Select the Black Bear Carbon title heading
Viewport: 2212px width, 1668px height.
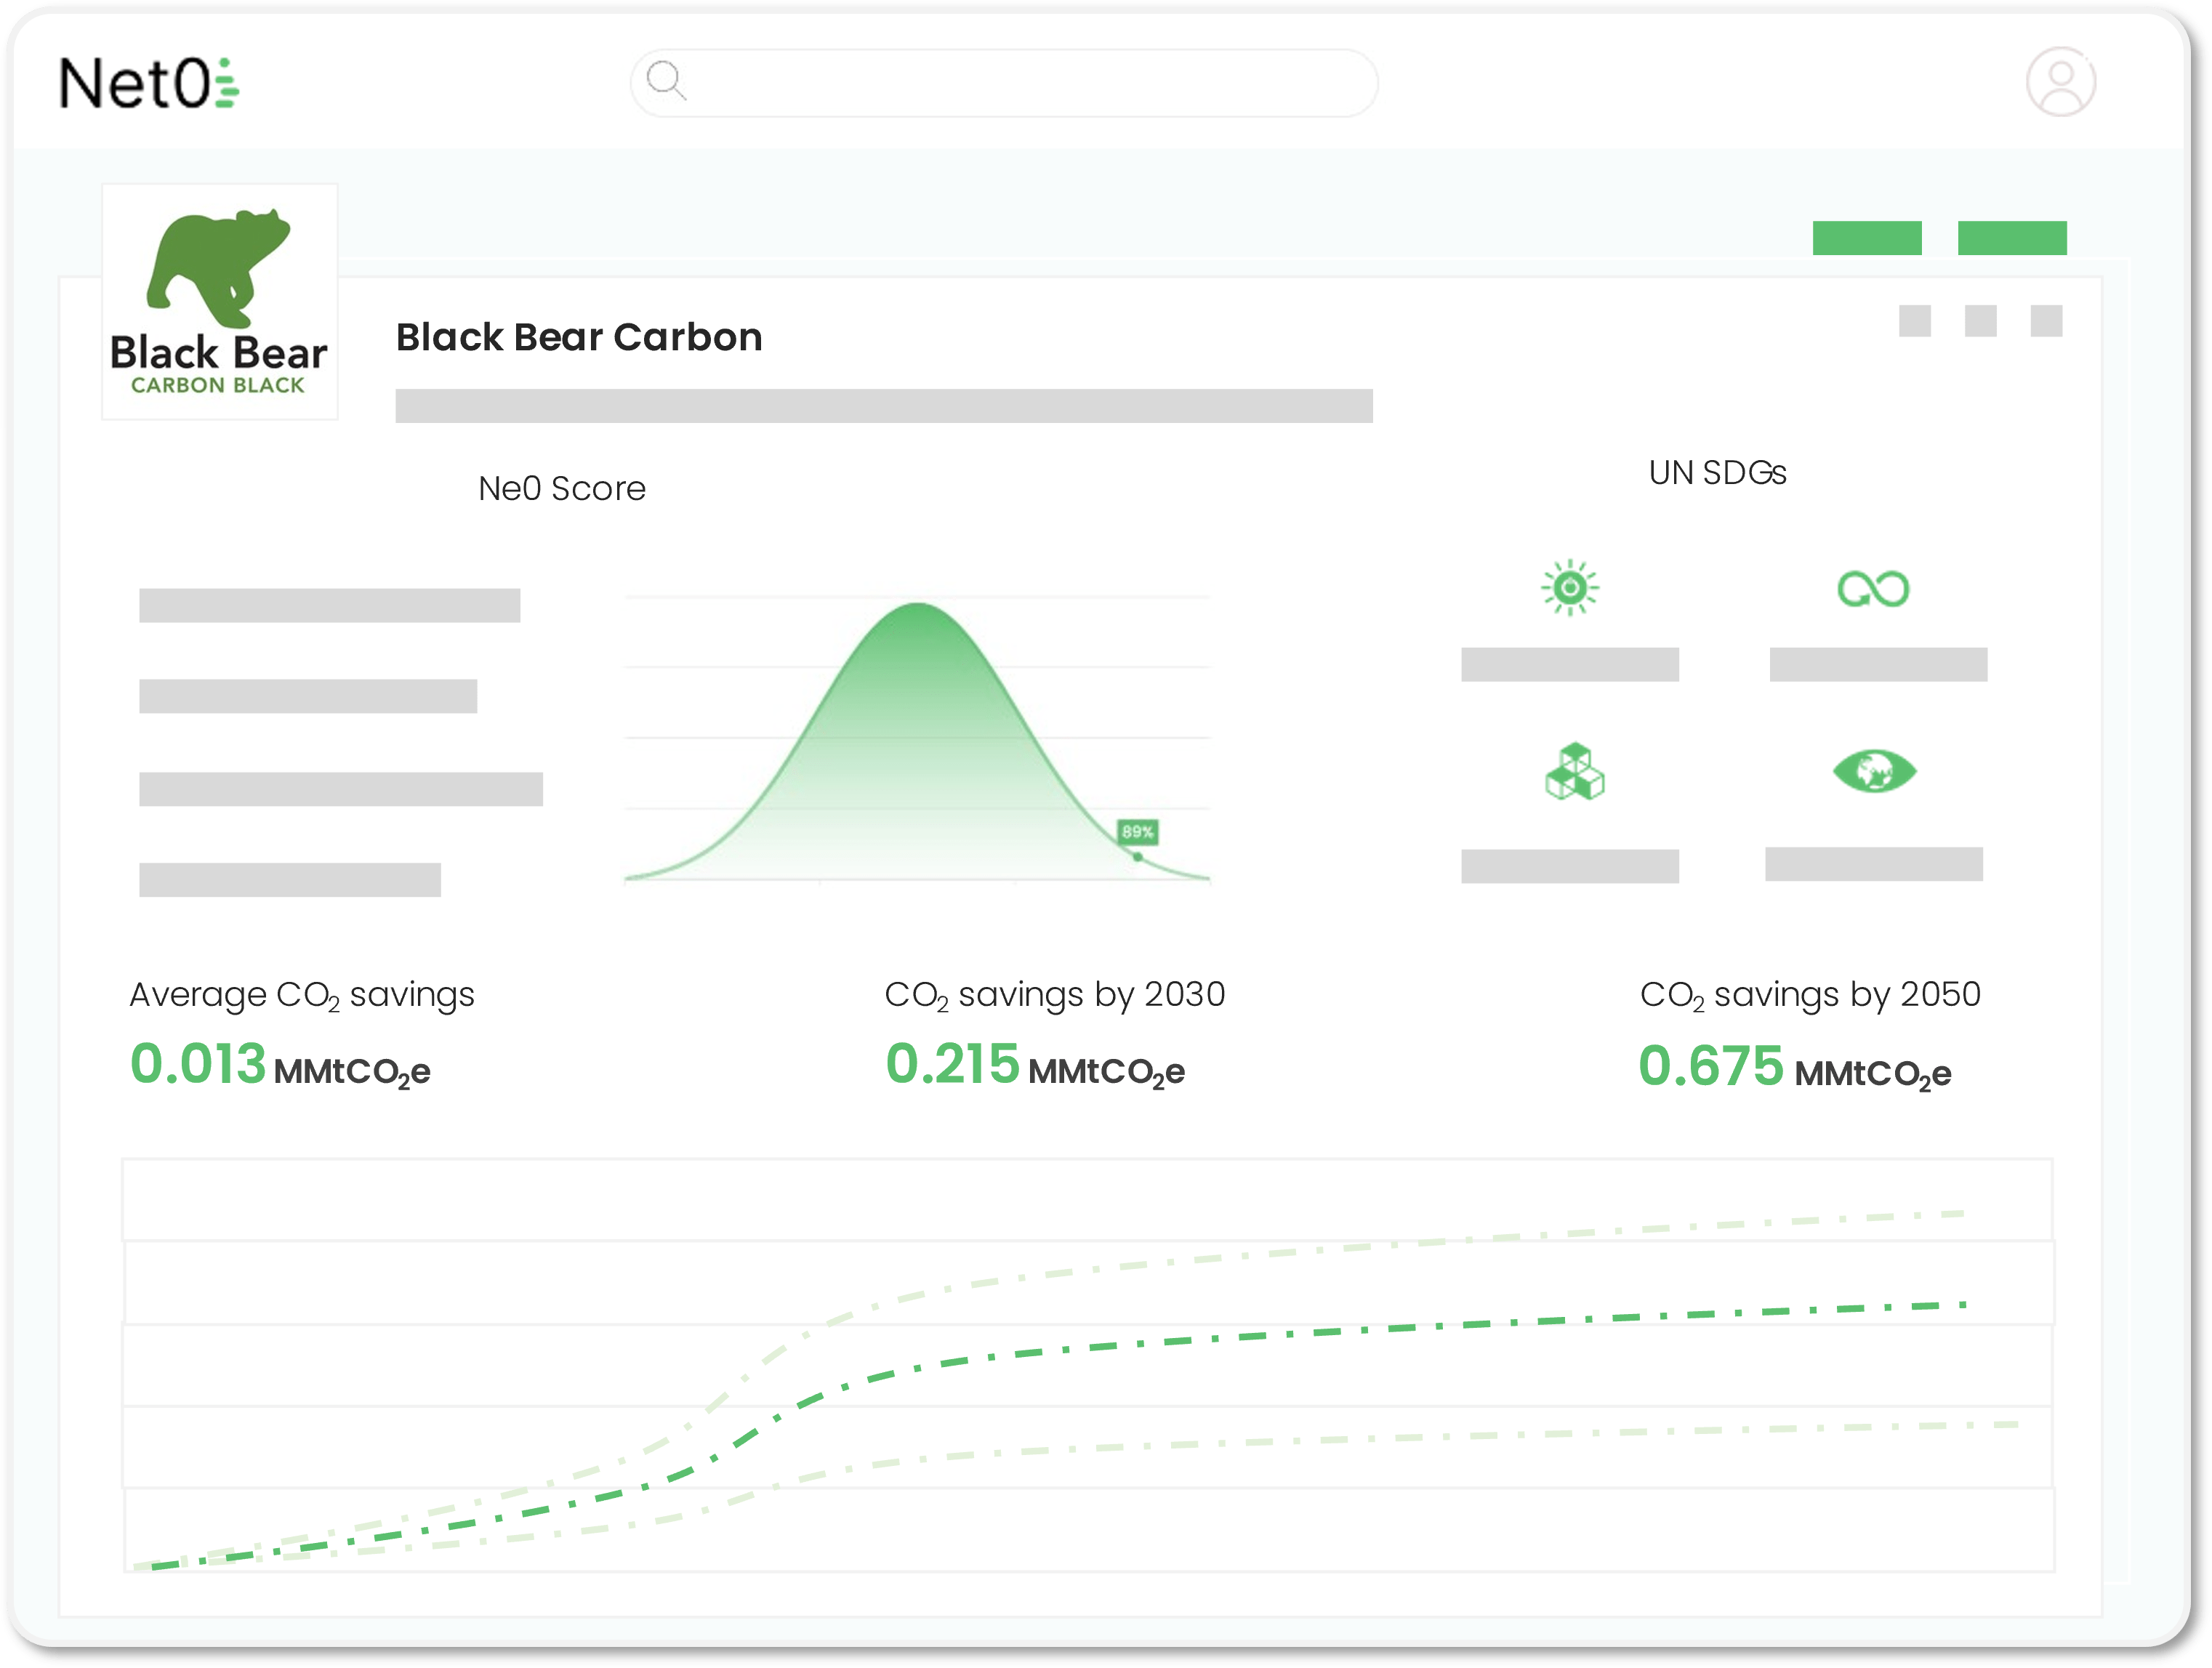coord(578,337)
